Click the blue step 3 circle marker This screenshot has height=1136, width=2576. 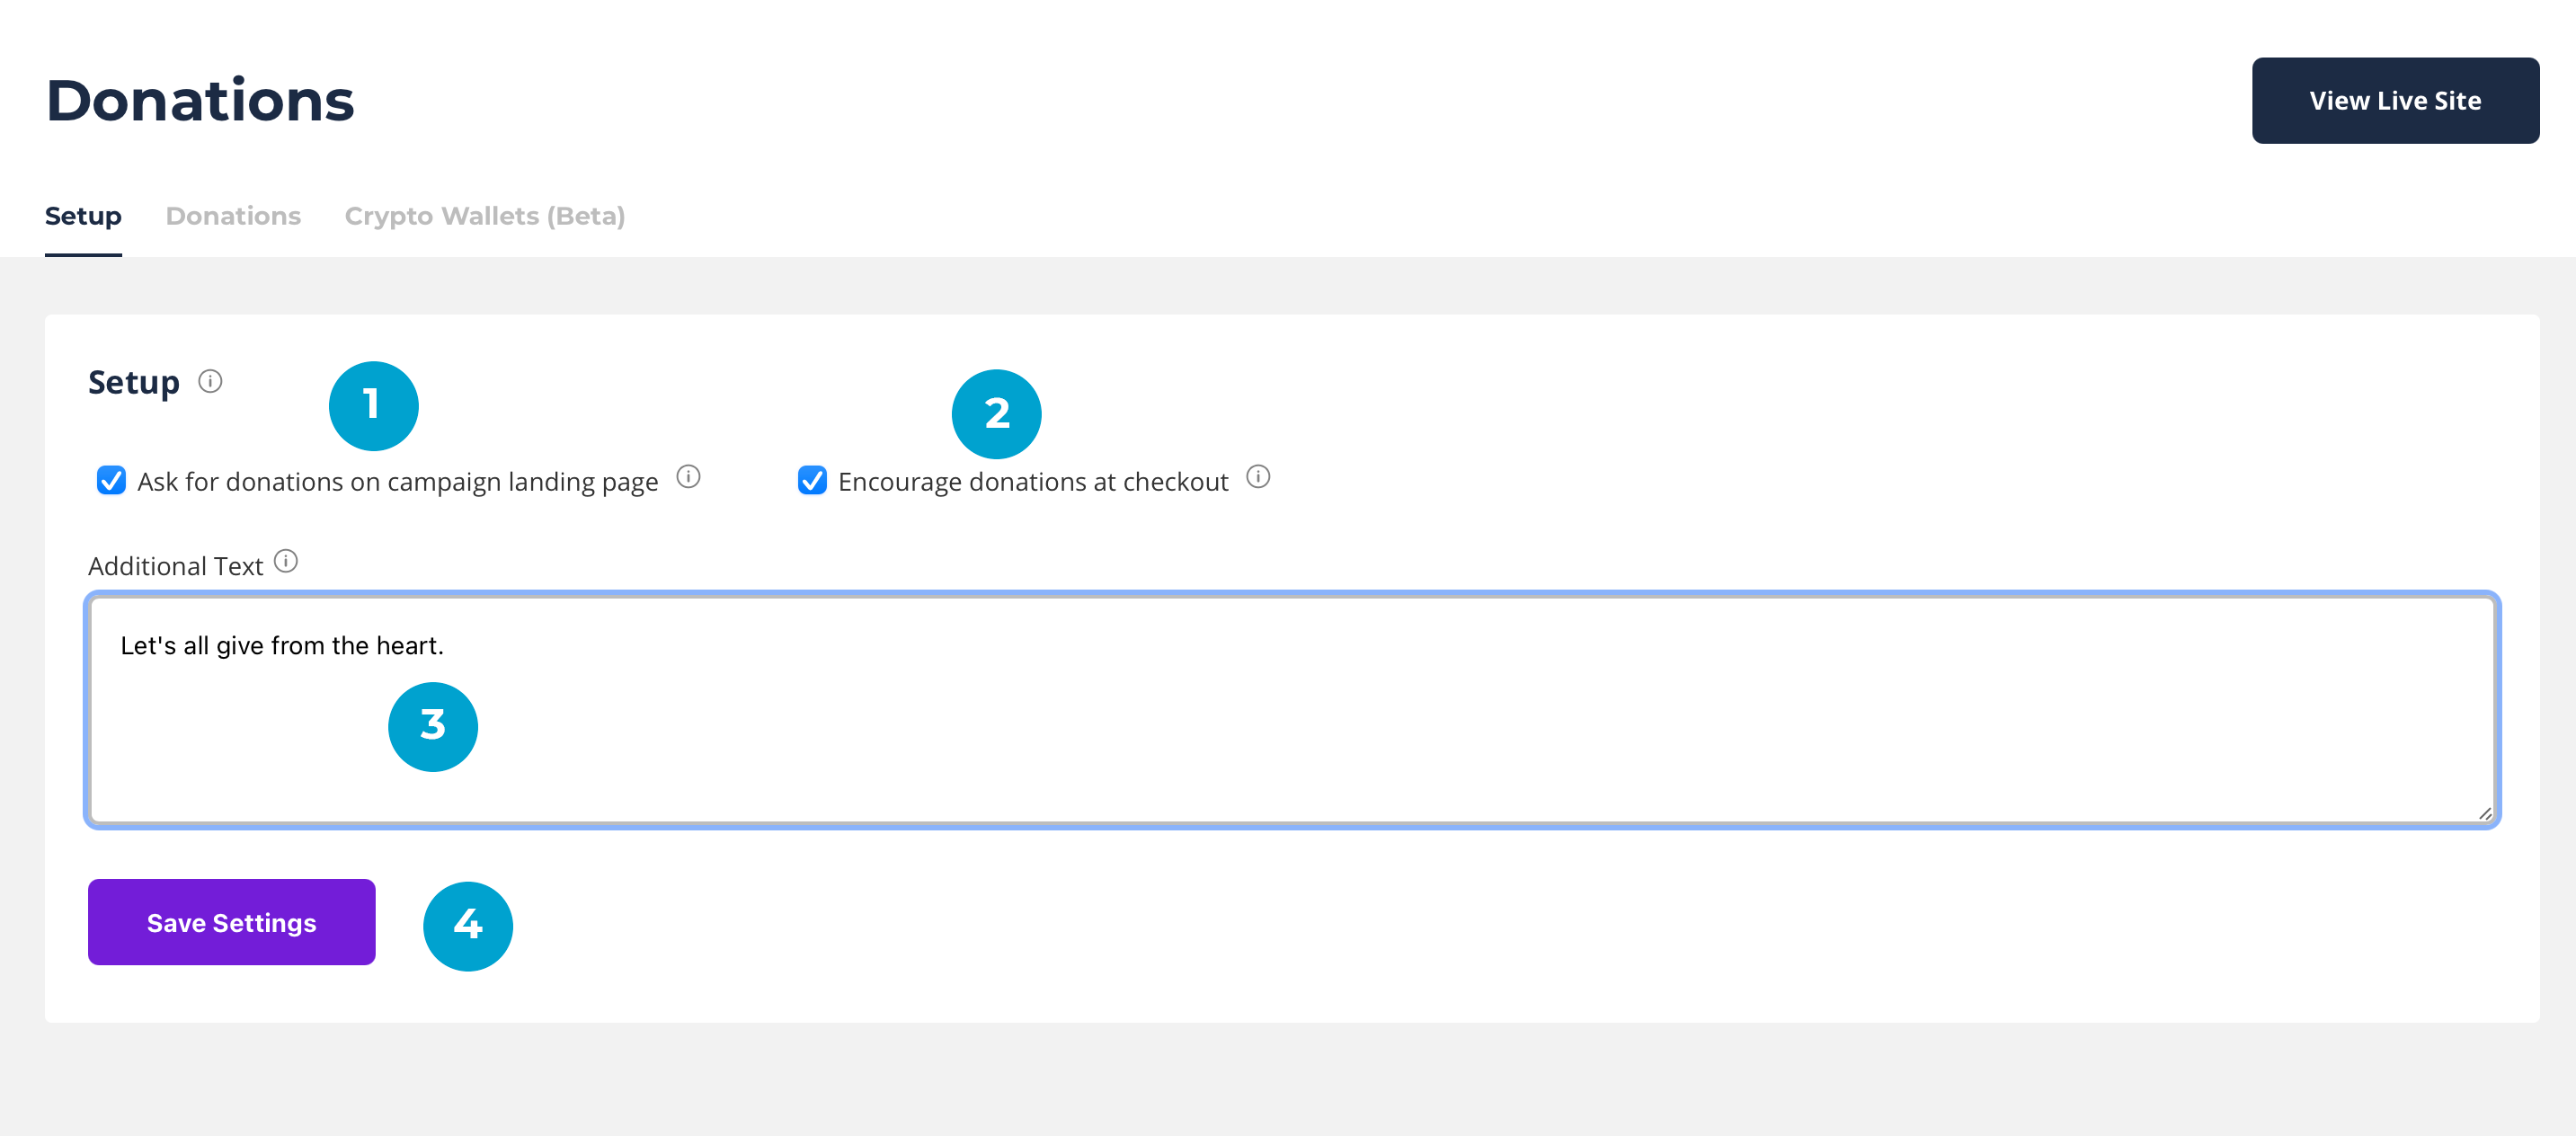click(x=432, y=726)
